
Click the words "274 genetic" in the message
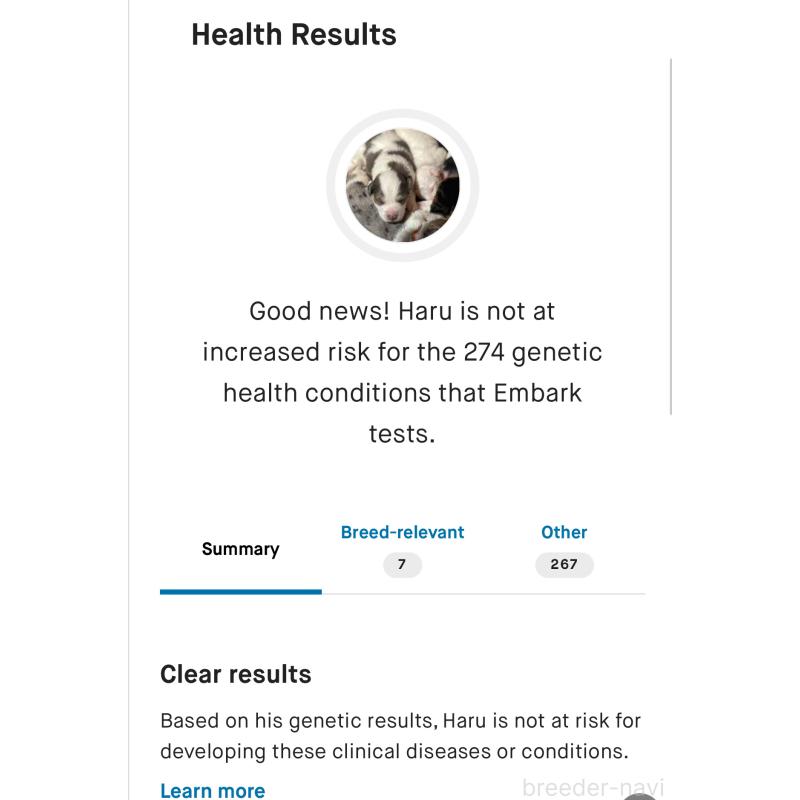pos(532,352)
